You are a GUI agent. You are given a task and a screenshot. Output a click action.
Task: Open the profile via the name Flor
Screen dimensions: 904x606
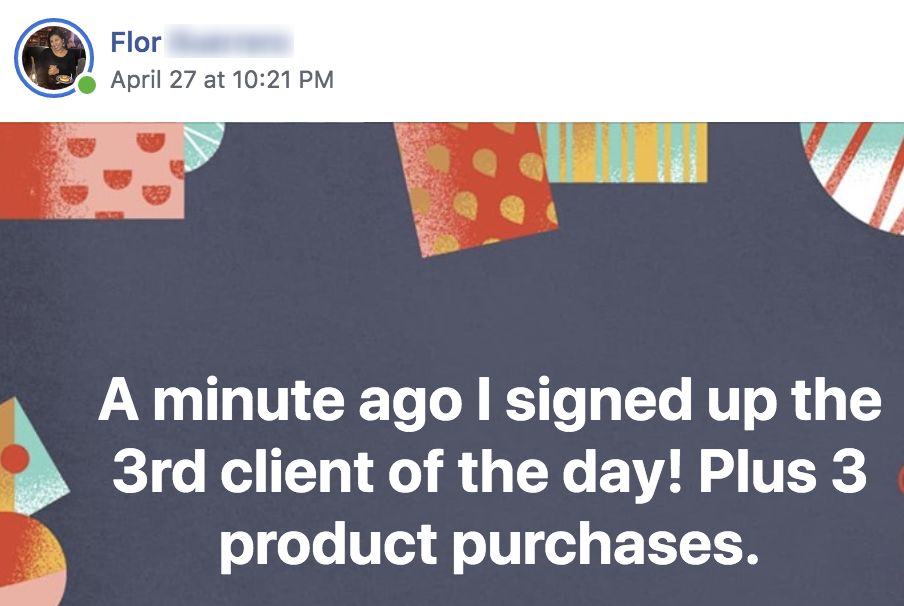point(135,43)
